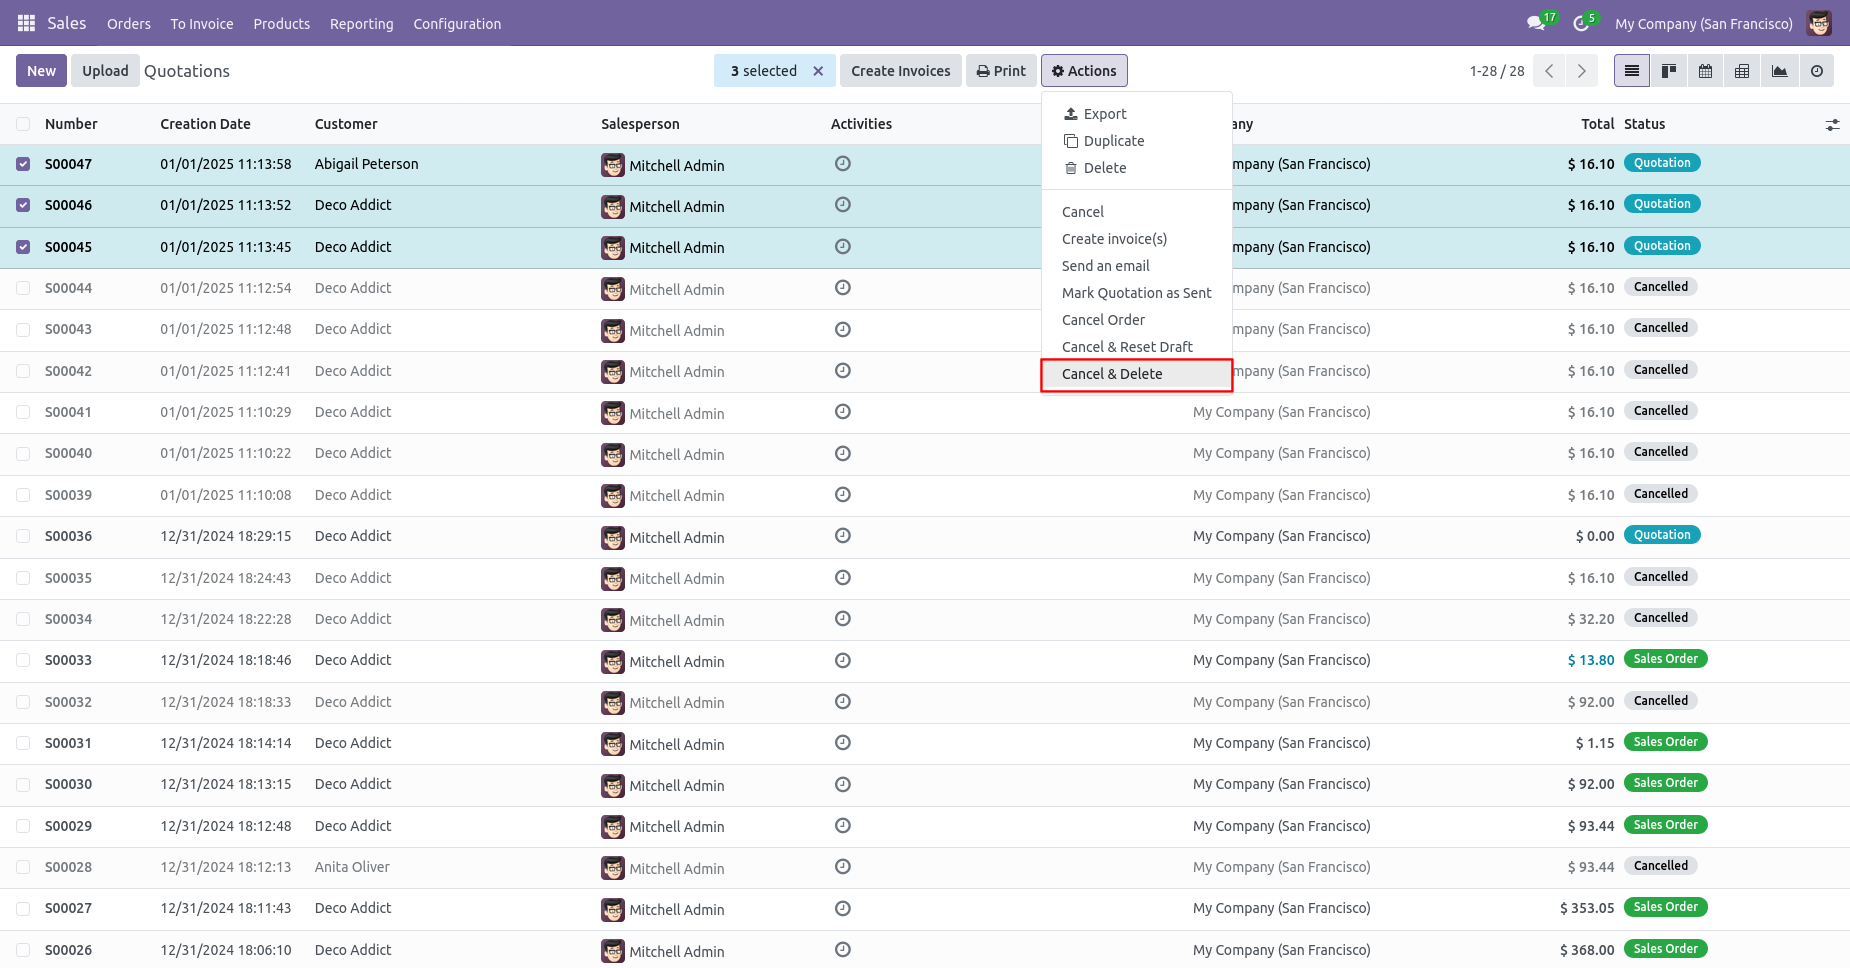Open the company switcher My Company (San Francisco)
The image size is (1850, 968).
[x=1704, y=24]
